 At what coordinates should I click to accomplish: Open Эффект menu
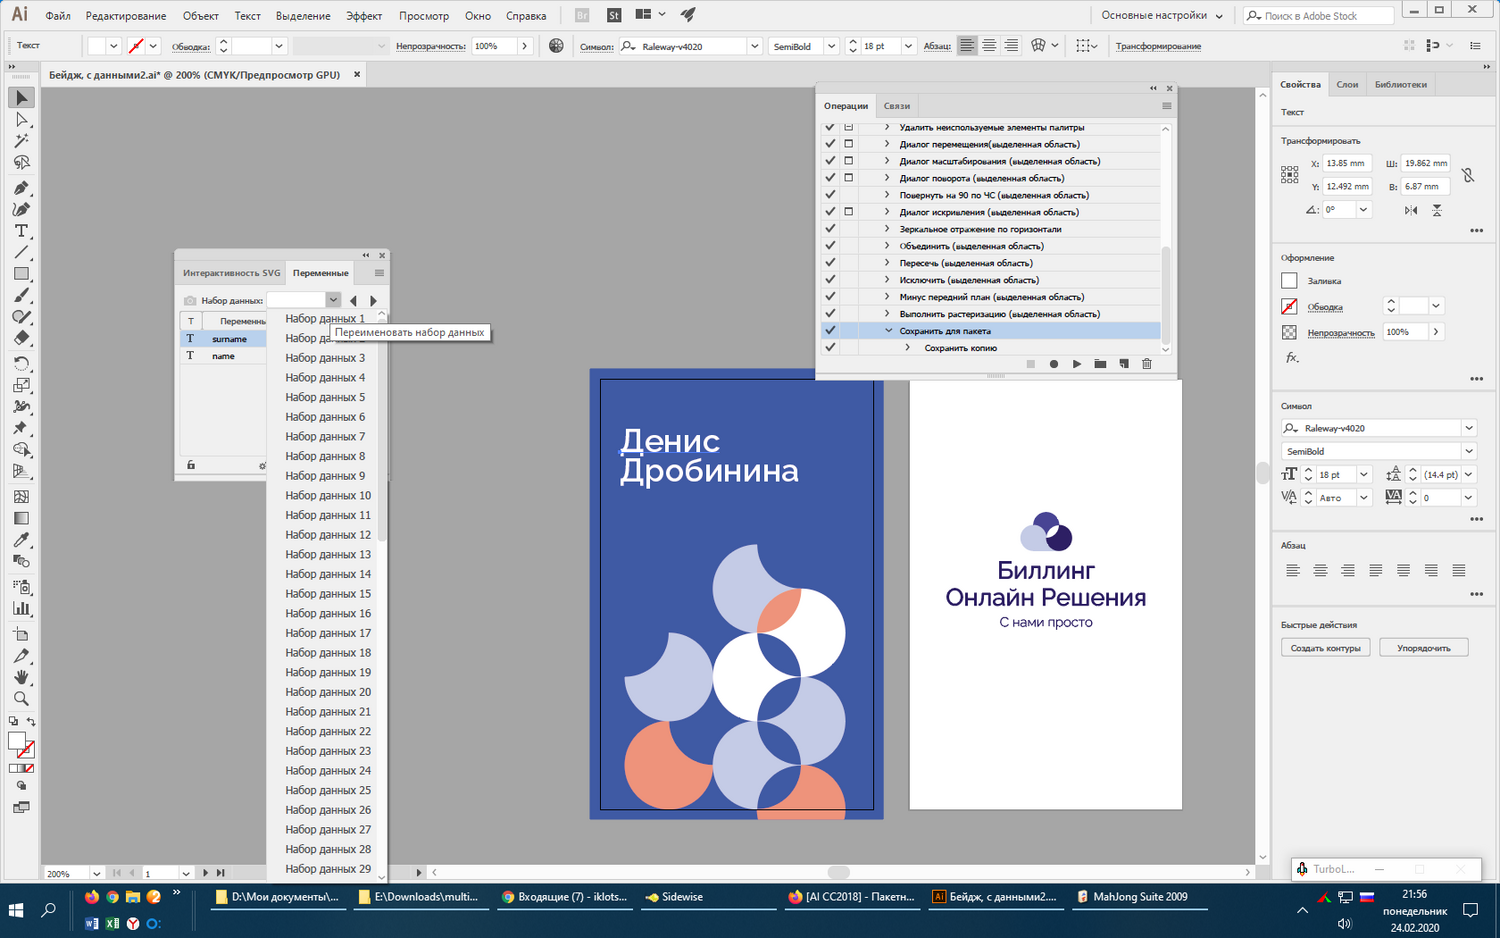pos(364,16)
